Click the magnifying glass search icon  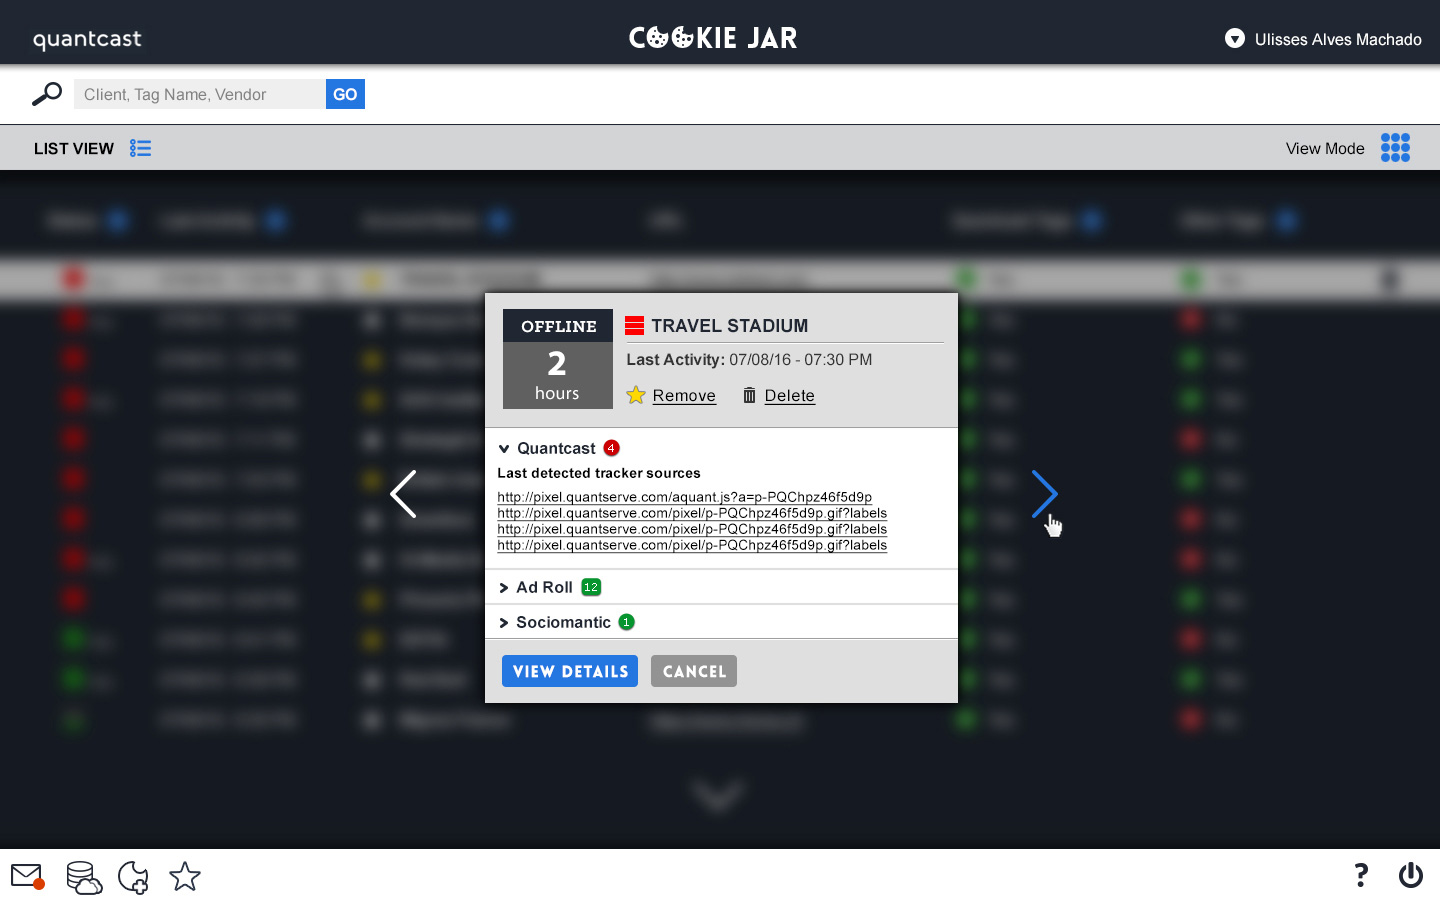point(46,94)
